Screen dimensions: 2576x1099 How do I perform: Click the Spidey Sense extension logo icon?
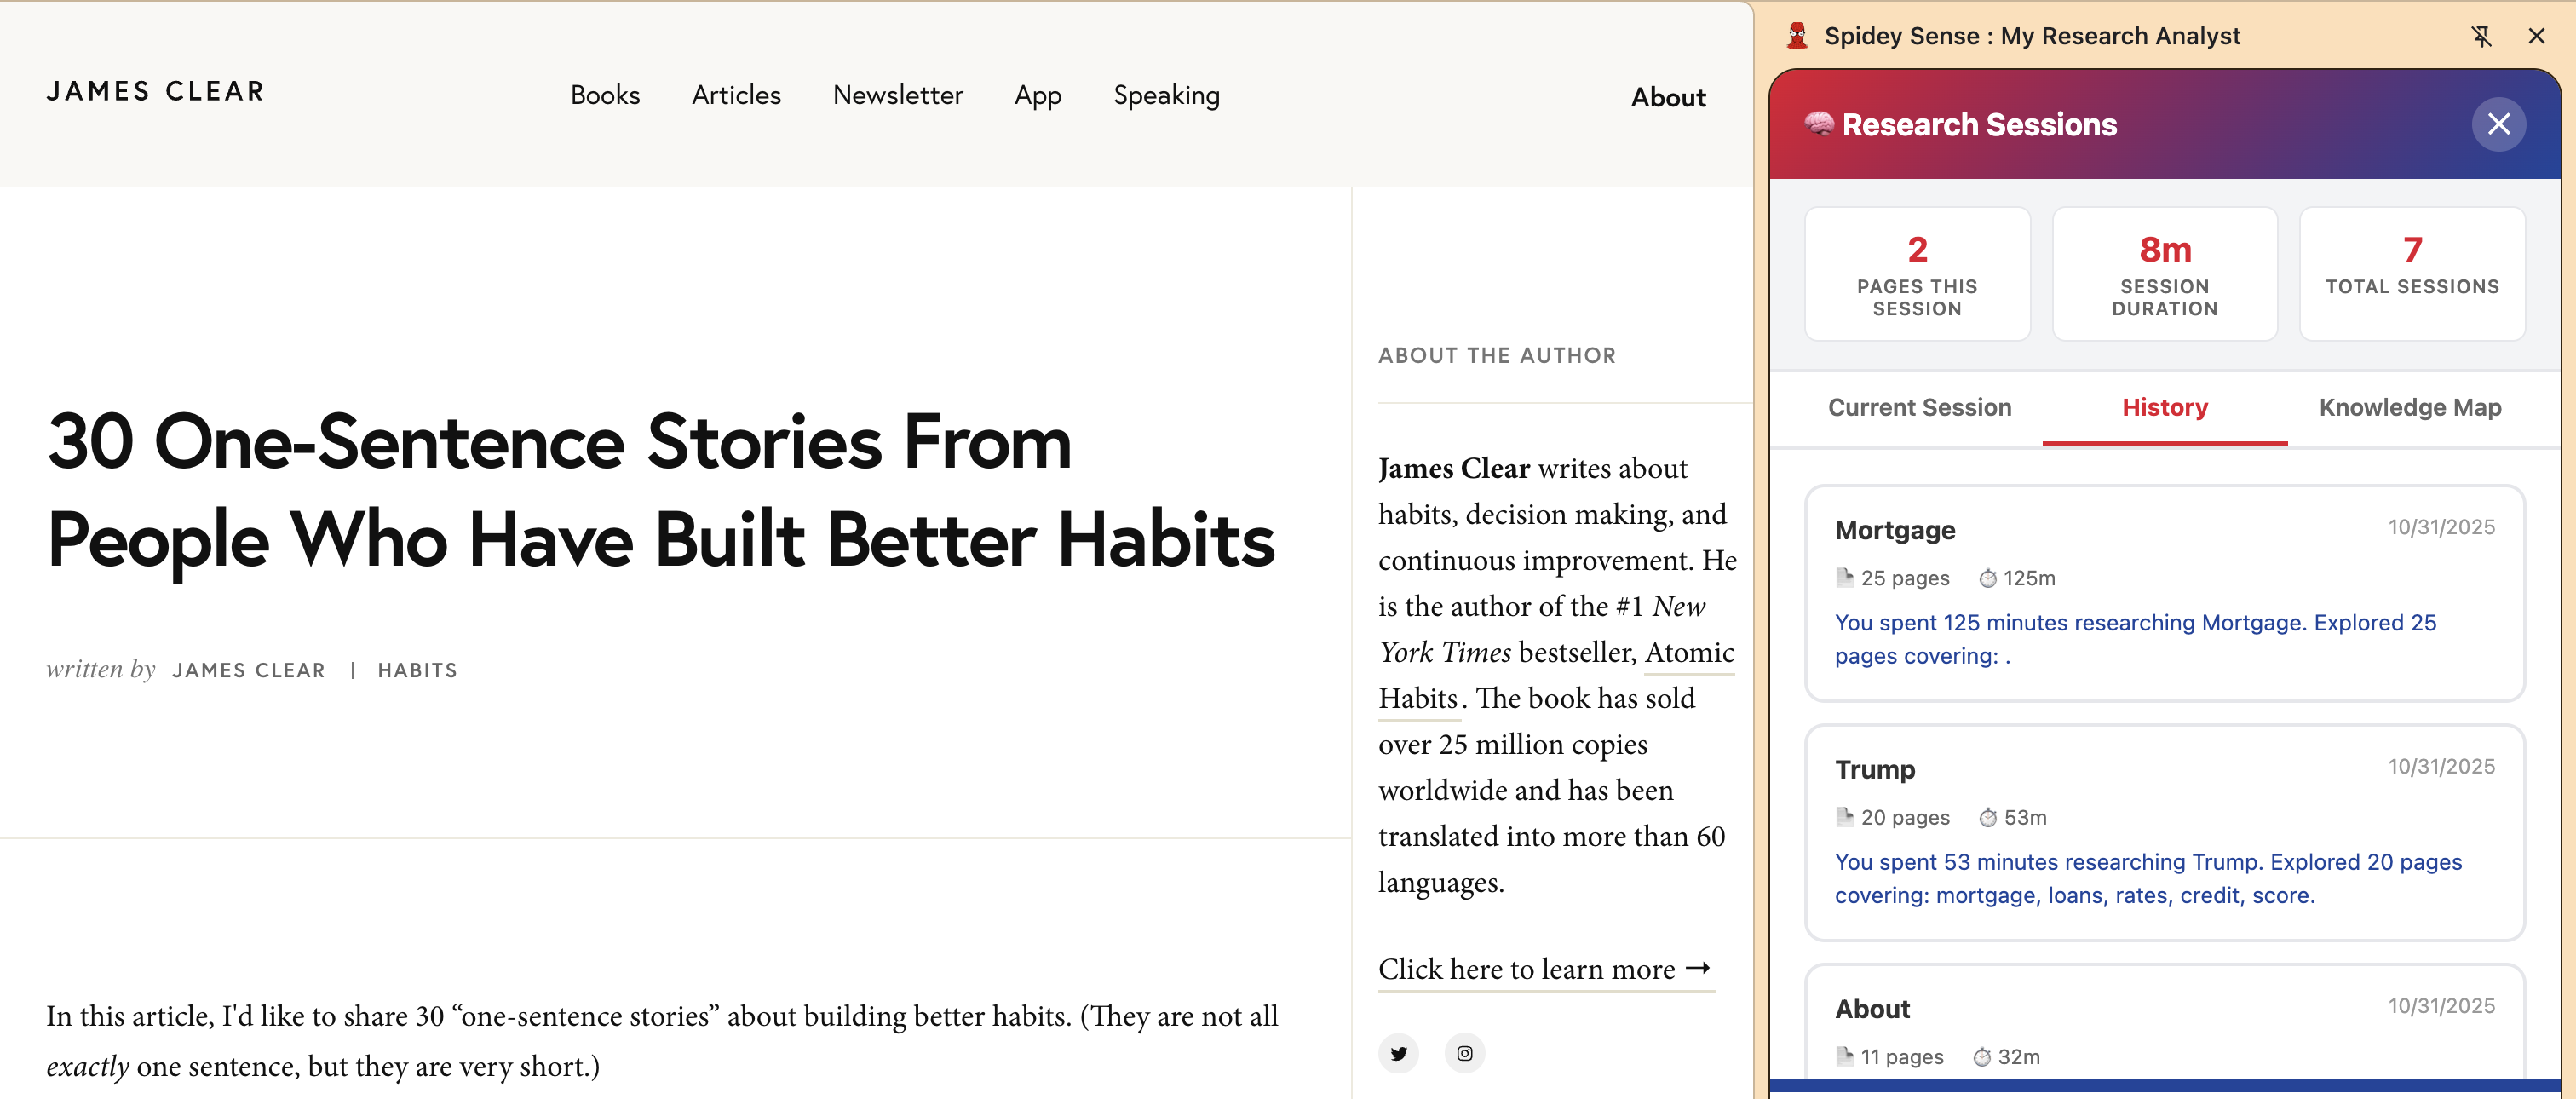(1797, 36)
